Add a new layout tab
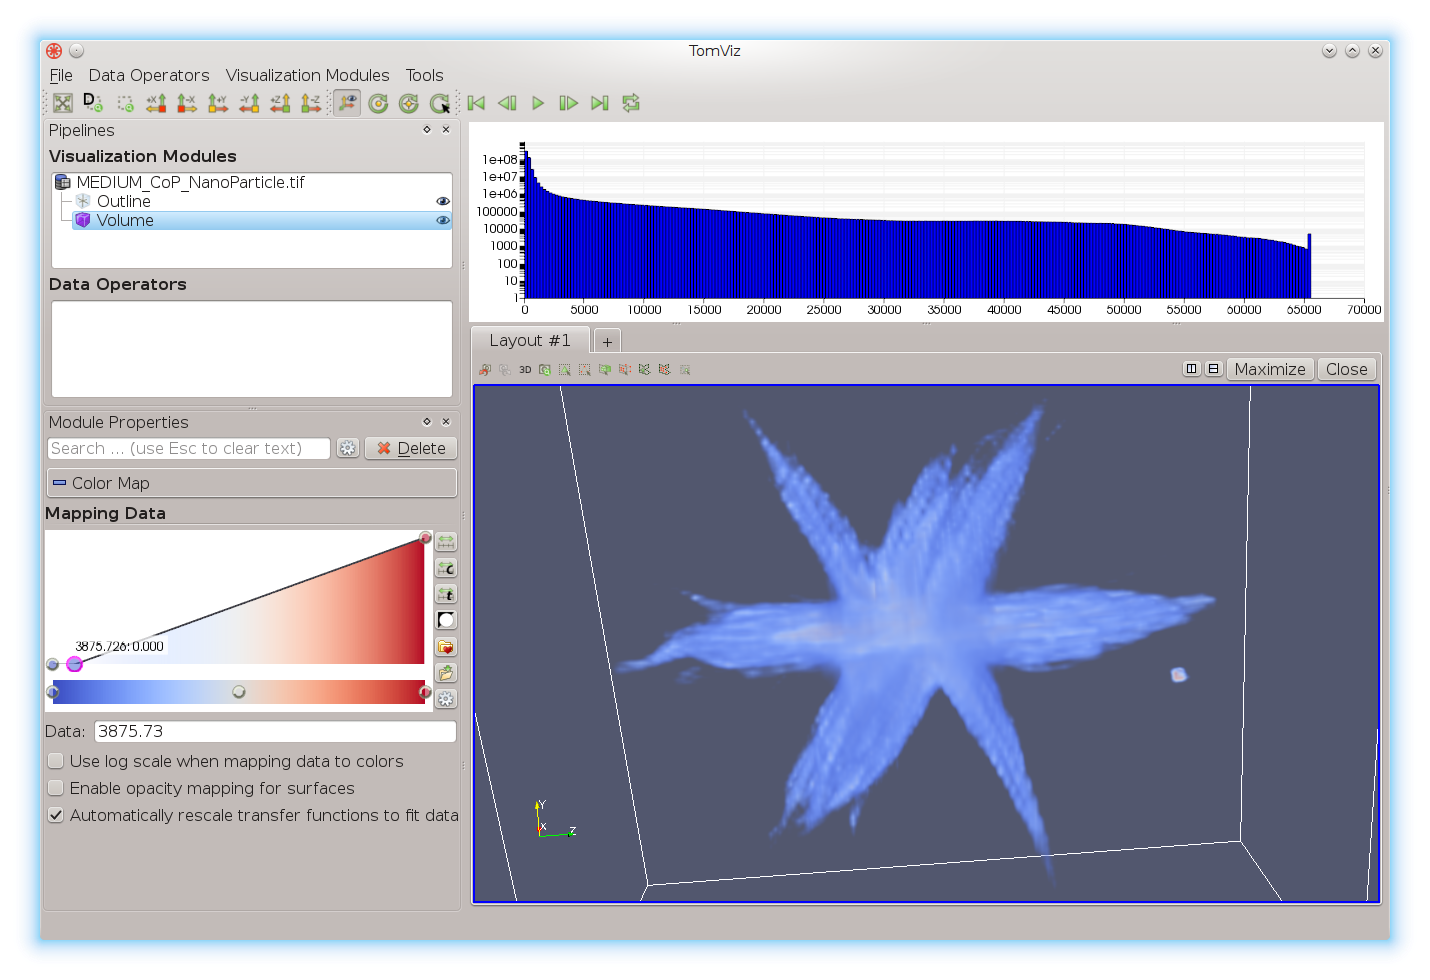 (607, 341)
